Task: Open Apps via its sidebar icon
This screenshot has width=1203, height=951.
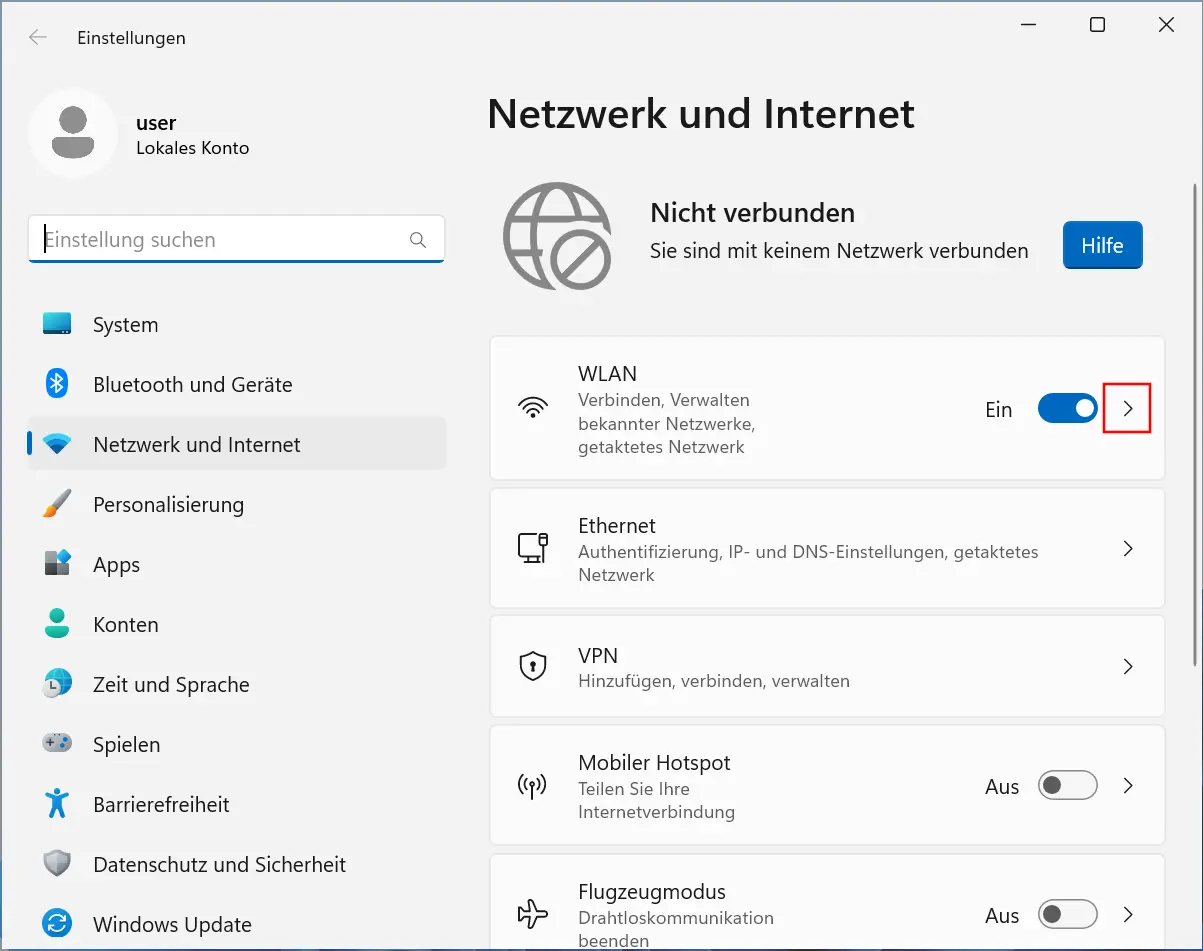Action: pyautogui.click(x=57, y=564)
